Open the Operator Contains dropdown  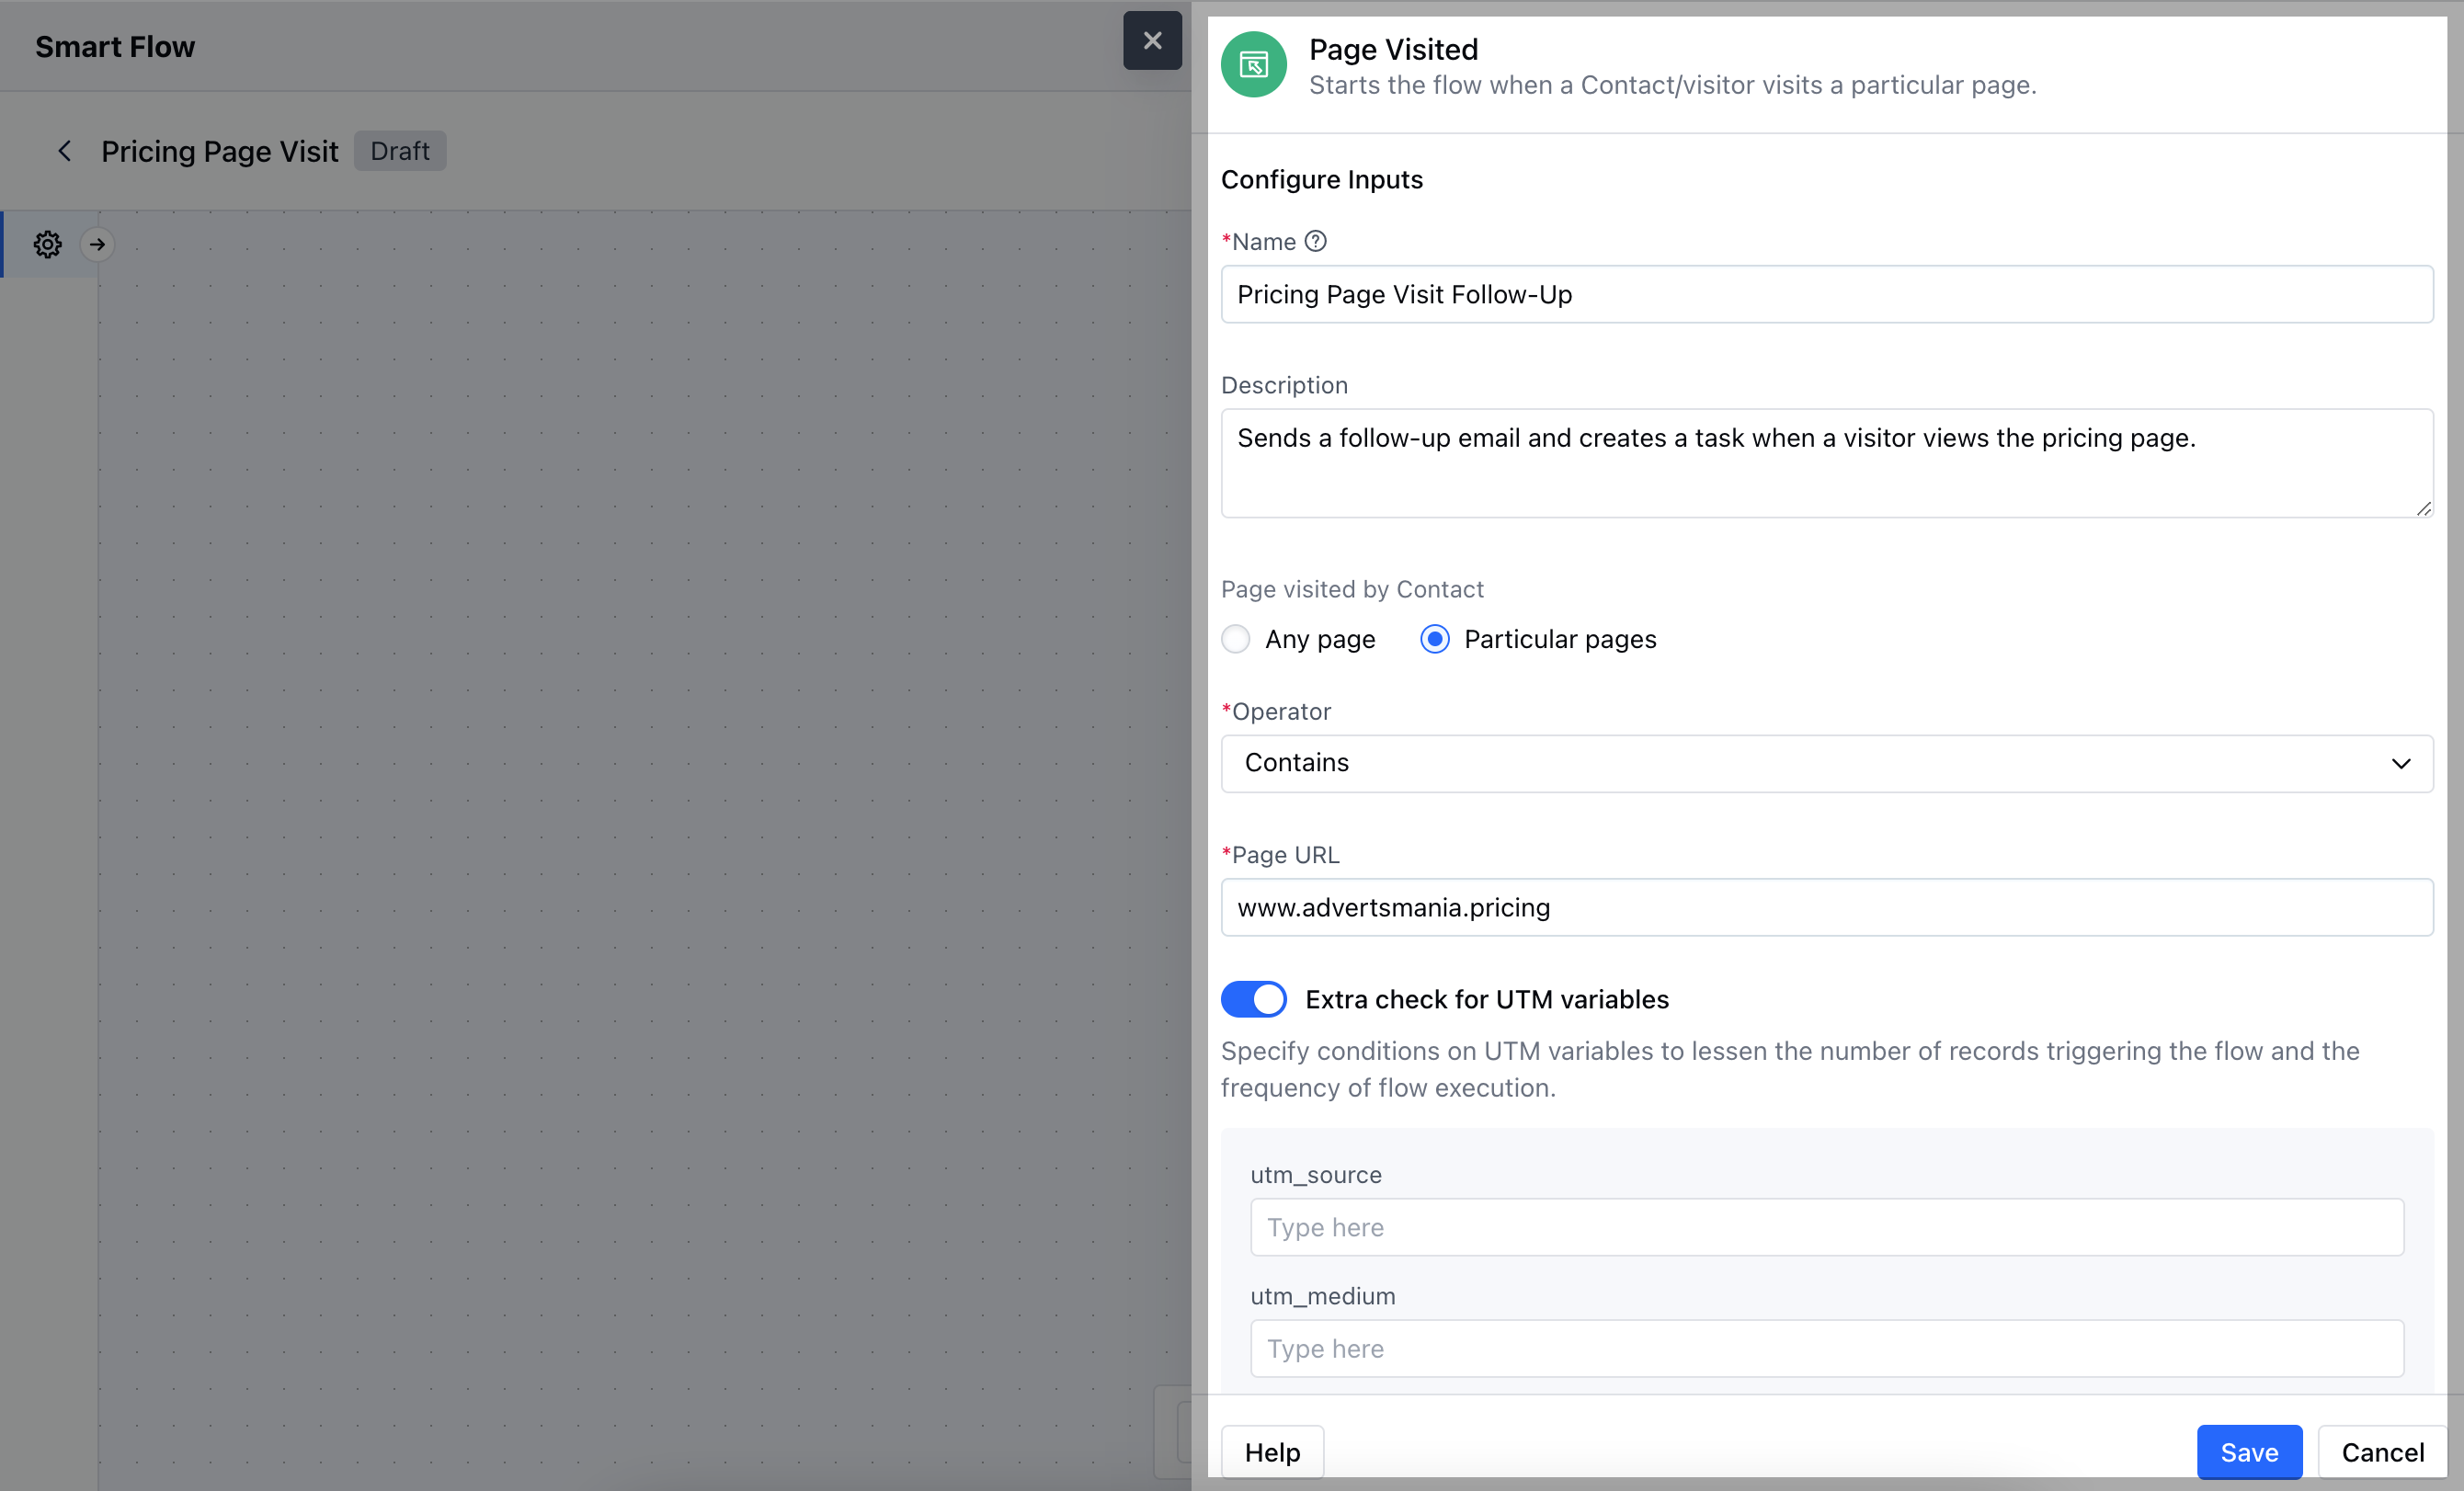1827,763
